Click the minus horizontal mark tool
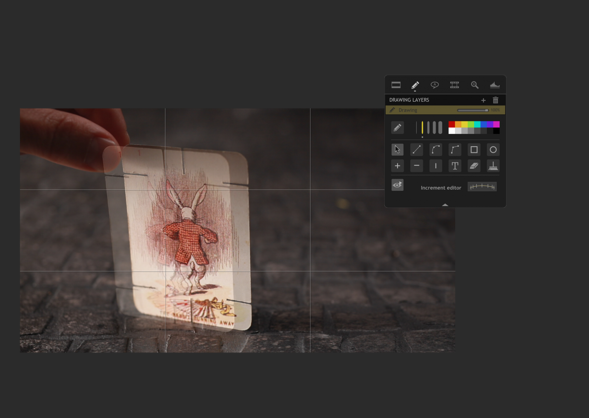589x418 pixels. tap(417, 166)
